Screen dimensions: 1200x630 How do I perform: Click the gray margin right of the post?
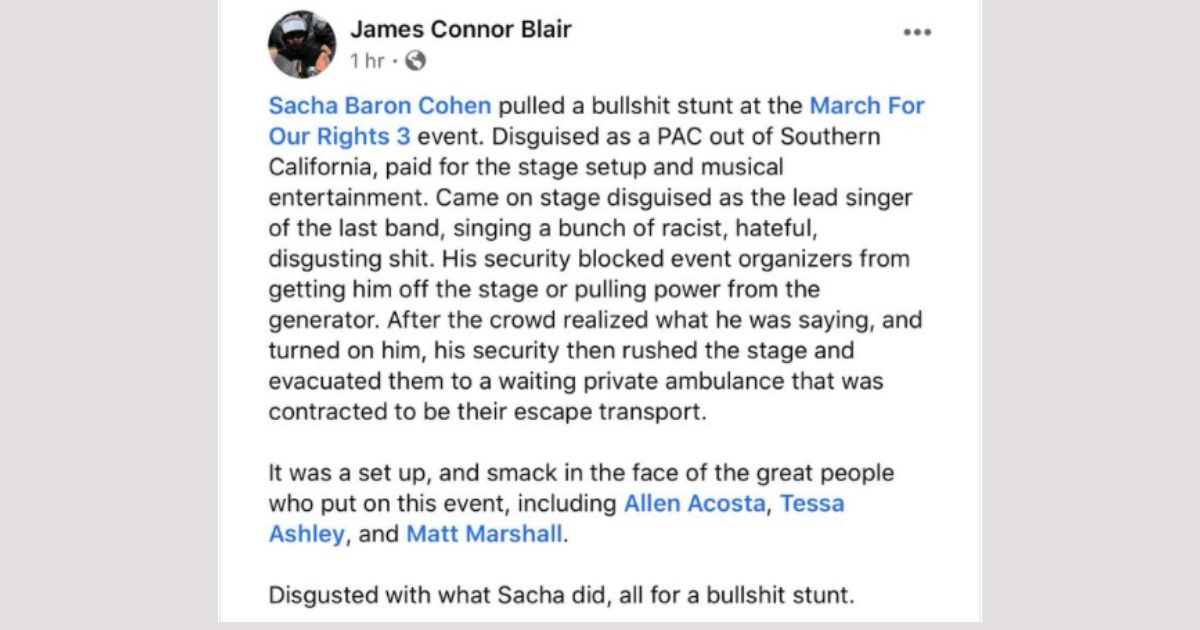1090,315
